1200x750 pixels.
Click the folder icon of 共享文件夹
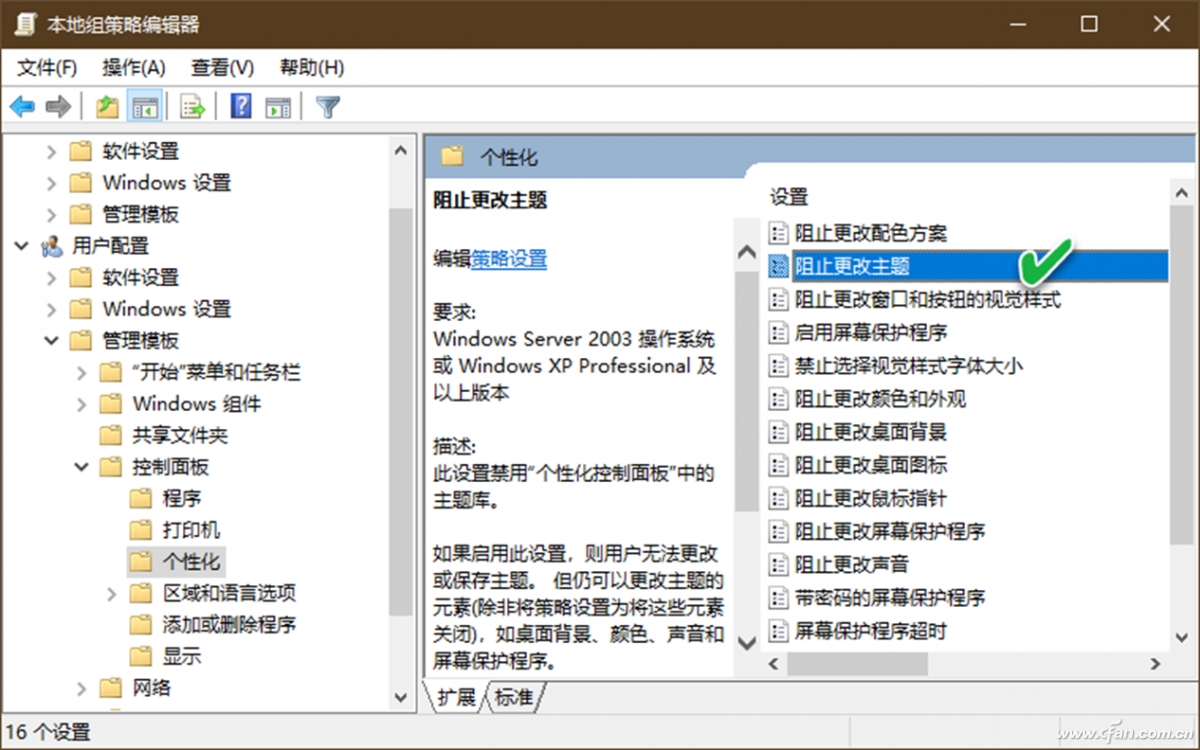coord(111,435)
